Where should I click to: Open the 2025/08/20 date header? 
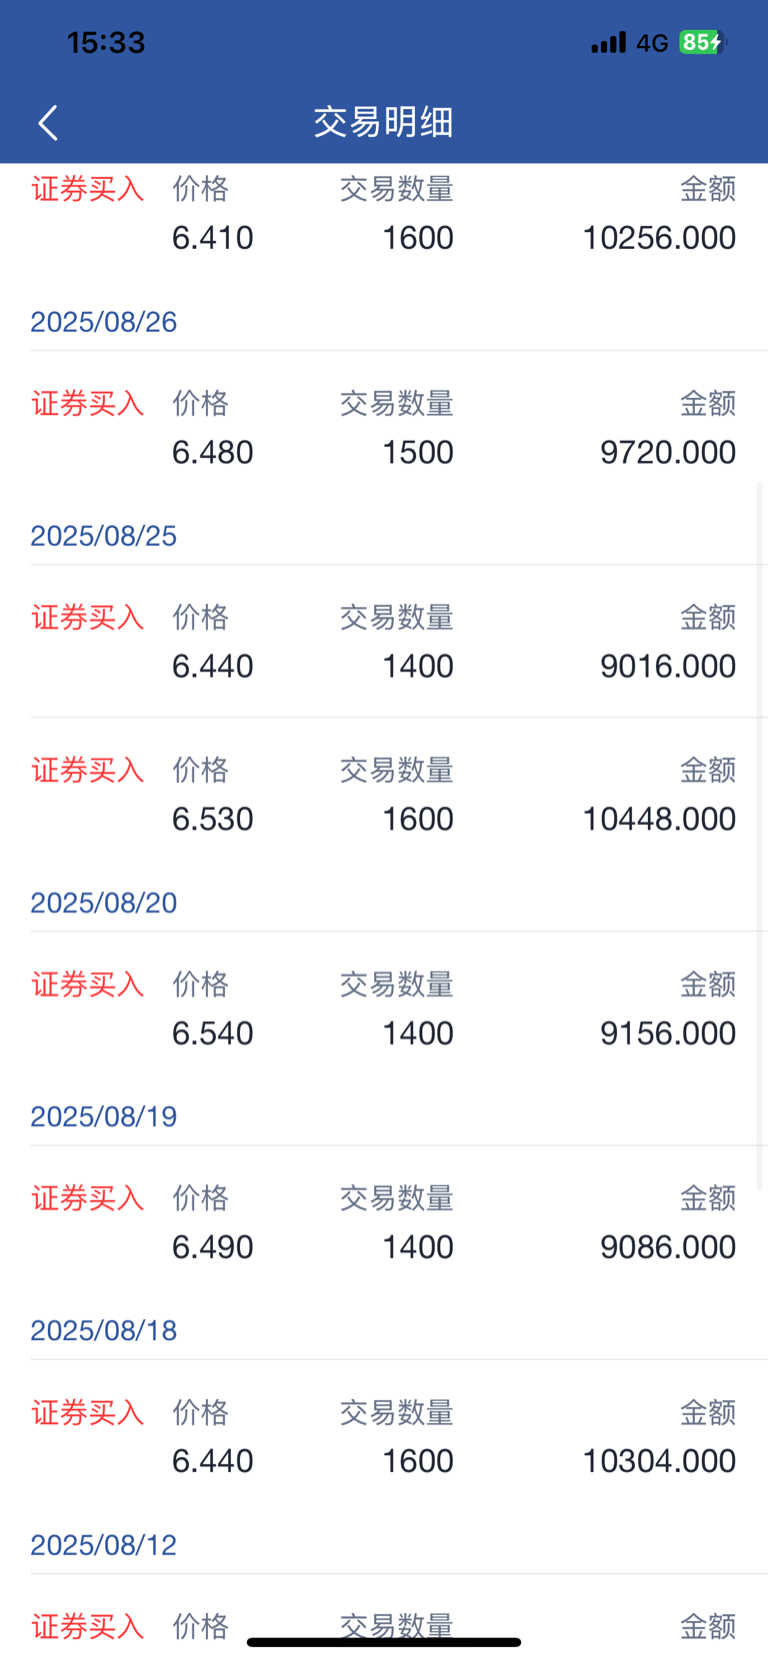pyautogui.click(x=104, y=903)
